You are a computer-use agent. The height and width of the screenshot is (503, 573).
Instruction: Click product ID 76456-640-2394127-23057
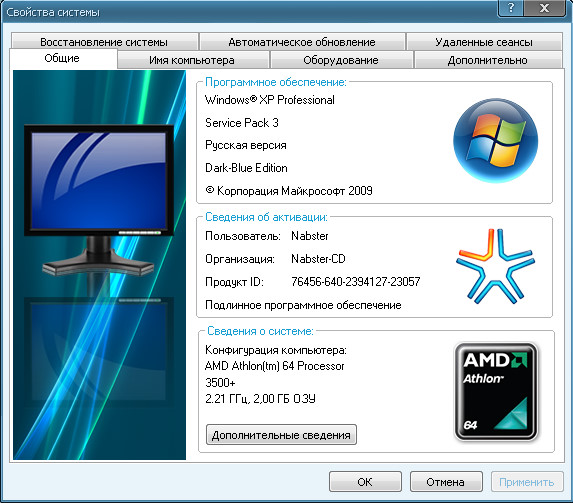tap(356, 282)
